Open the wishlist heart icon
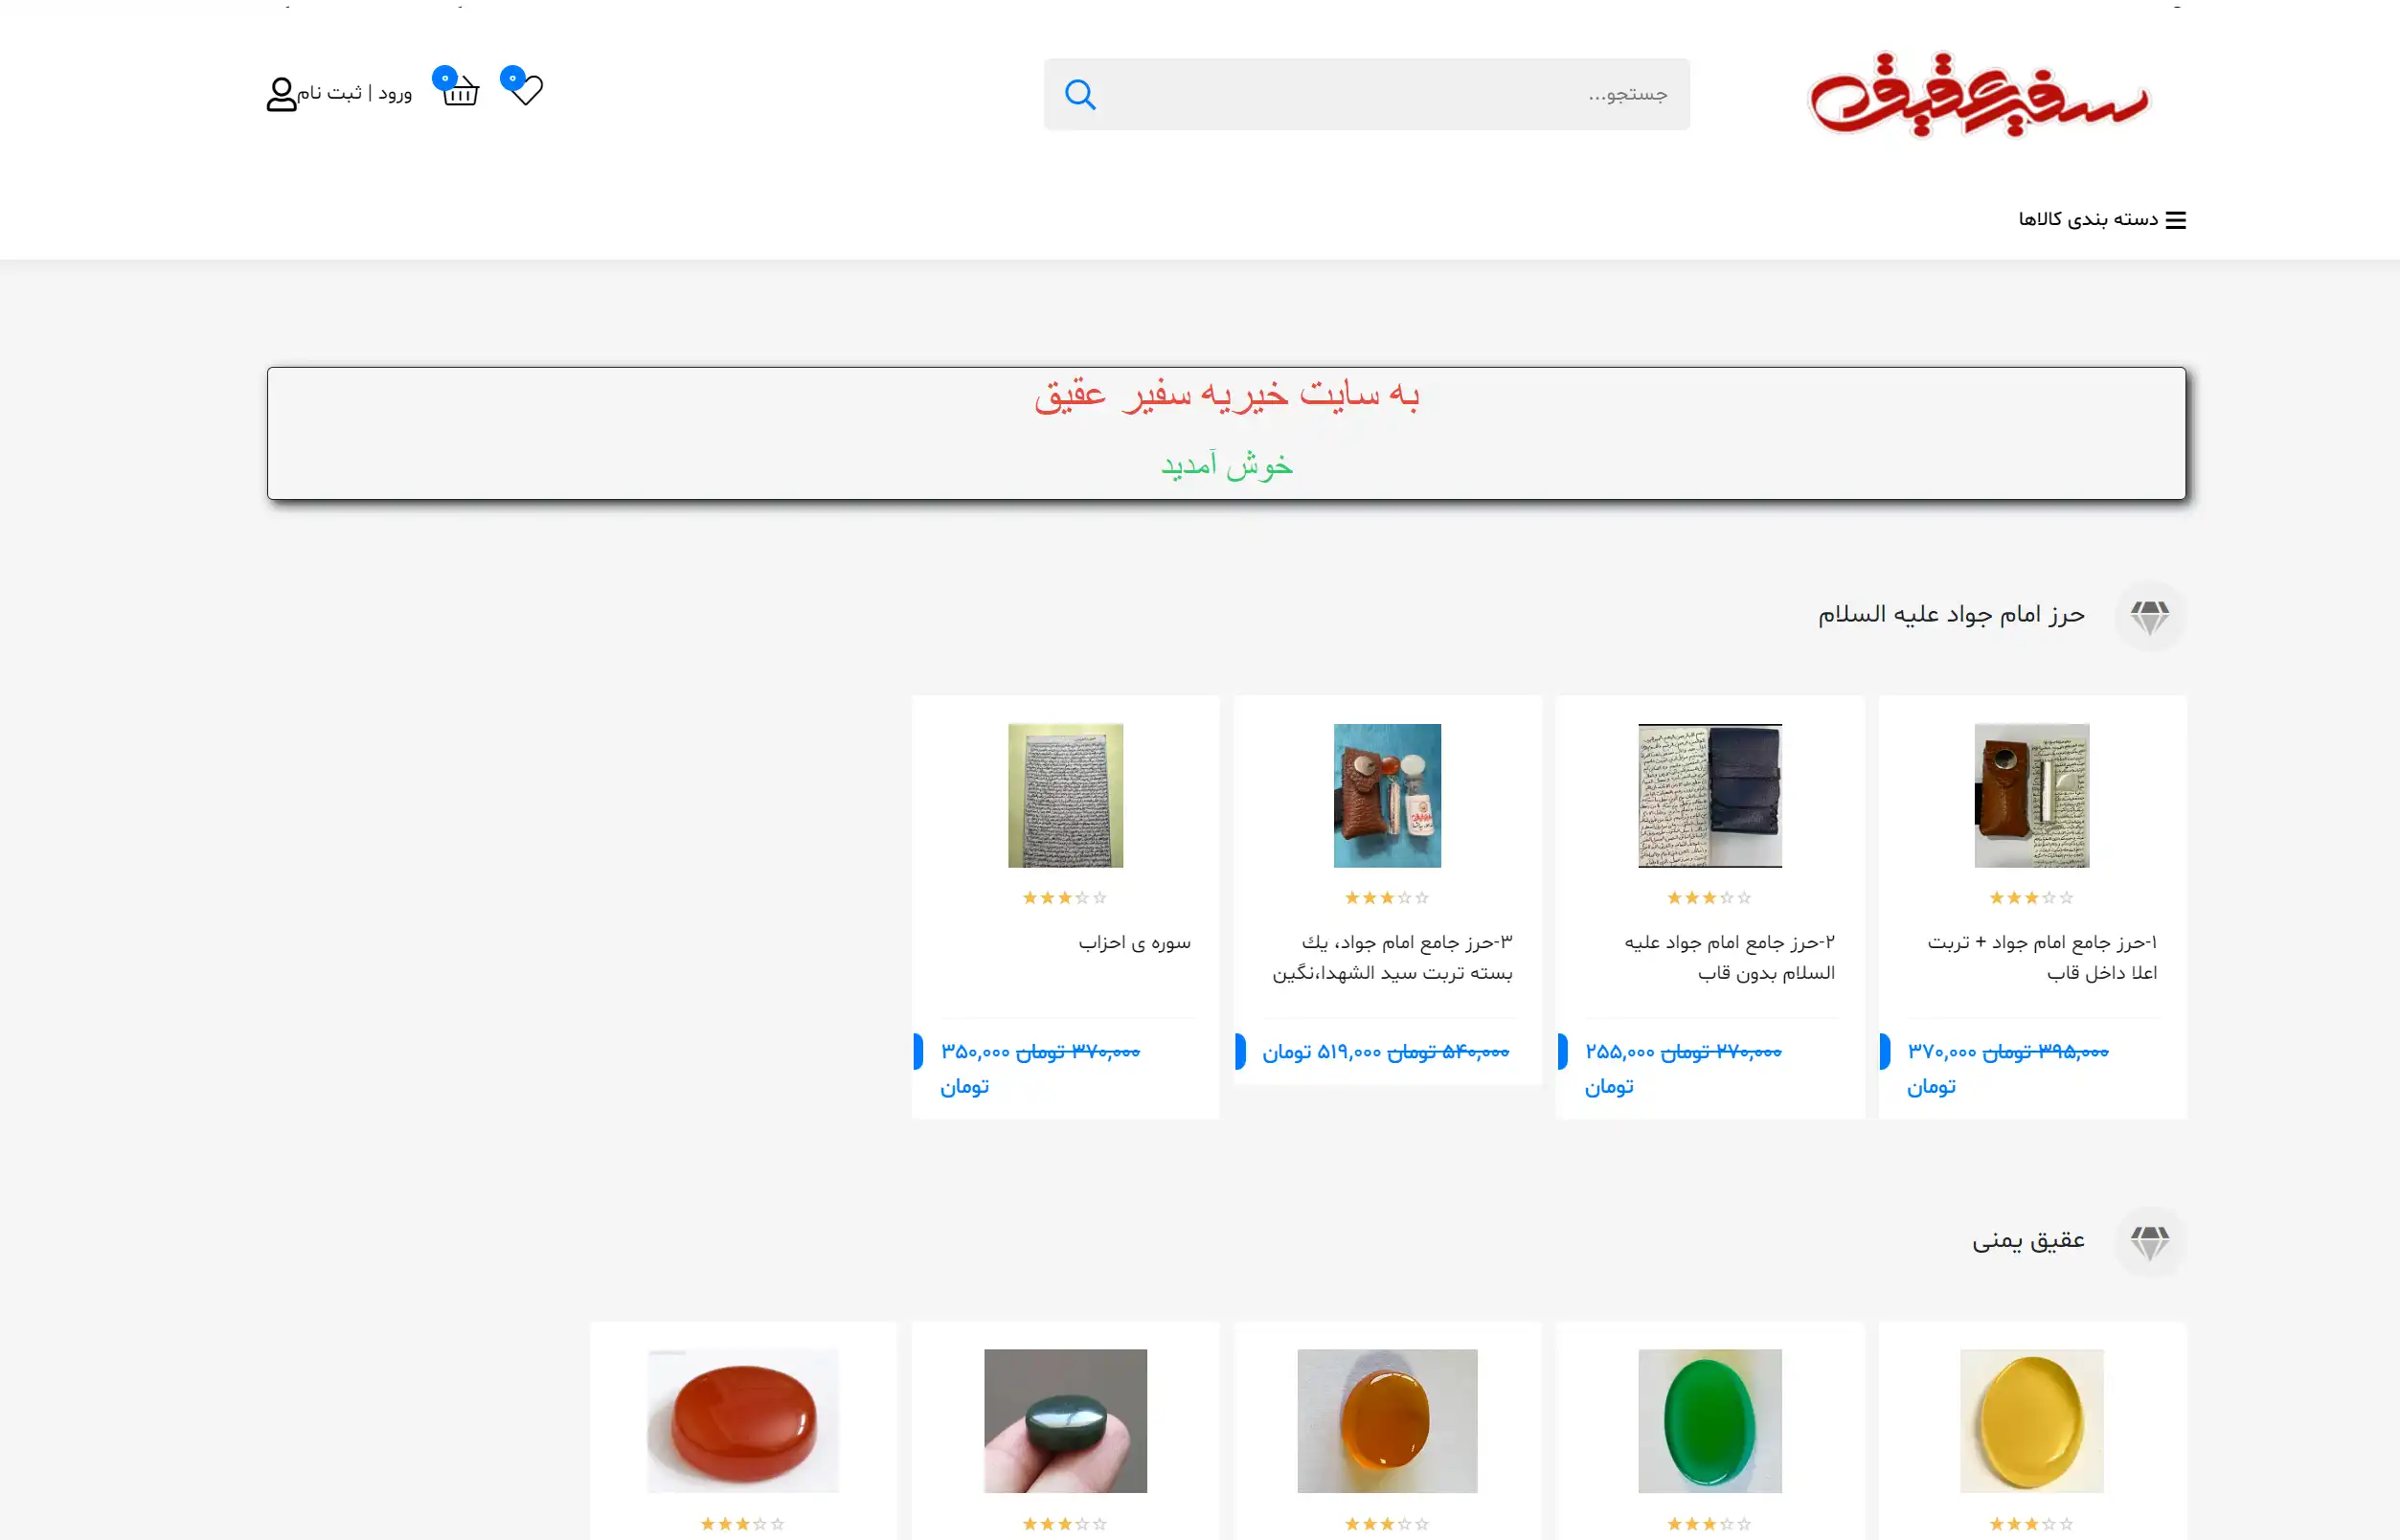The image size is (2400, 1540). (x=523, y=88)
